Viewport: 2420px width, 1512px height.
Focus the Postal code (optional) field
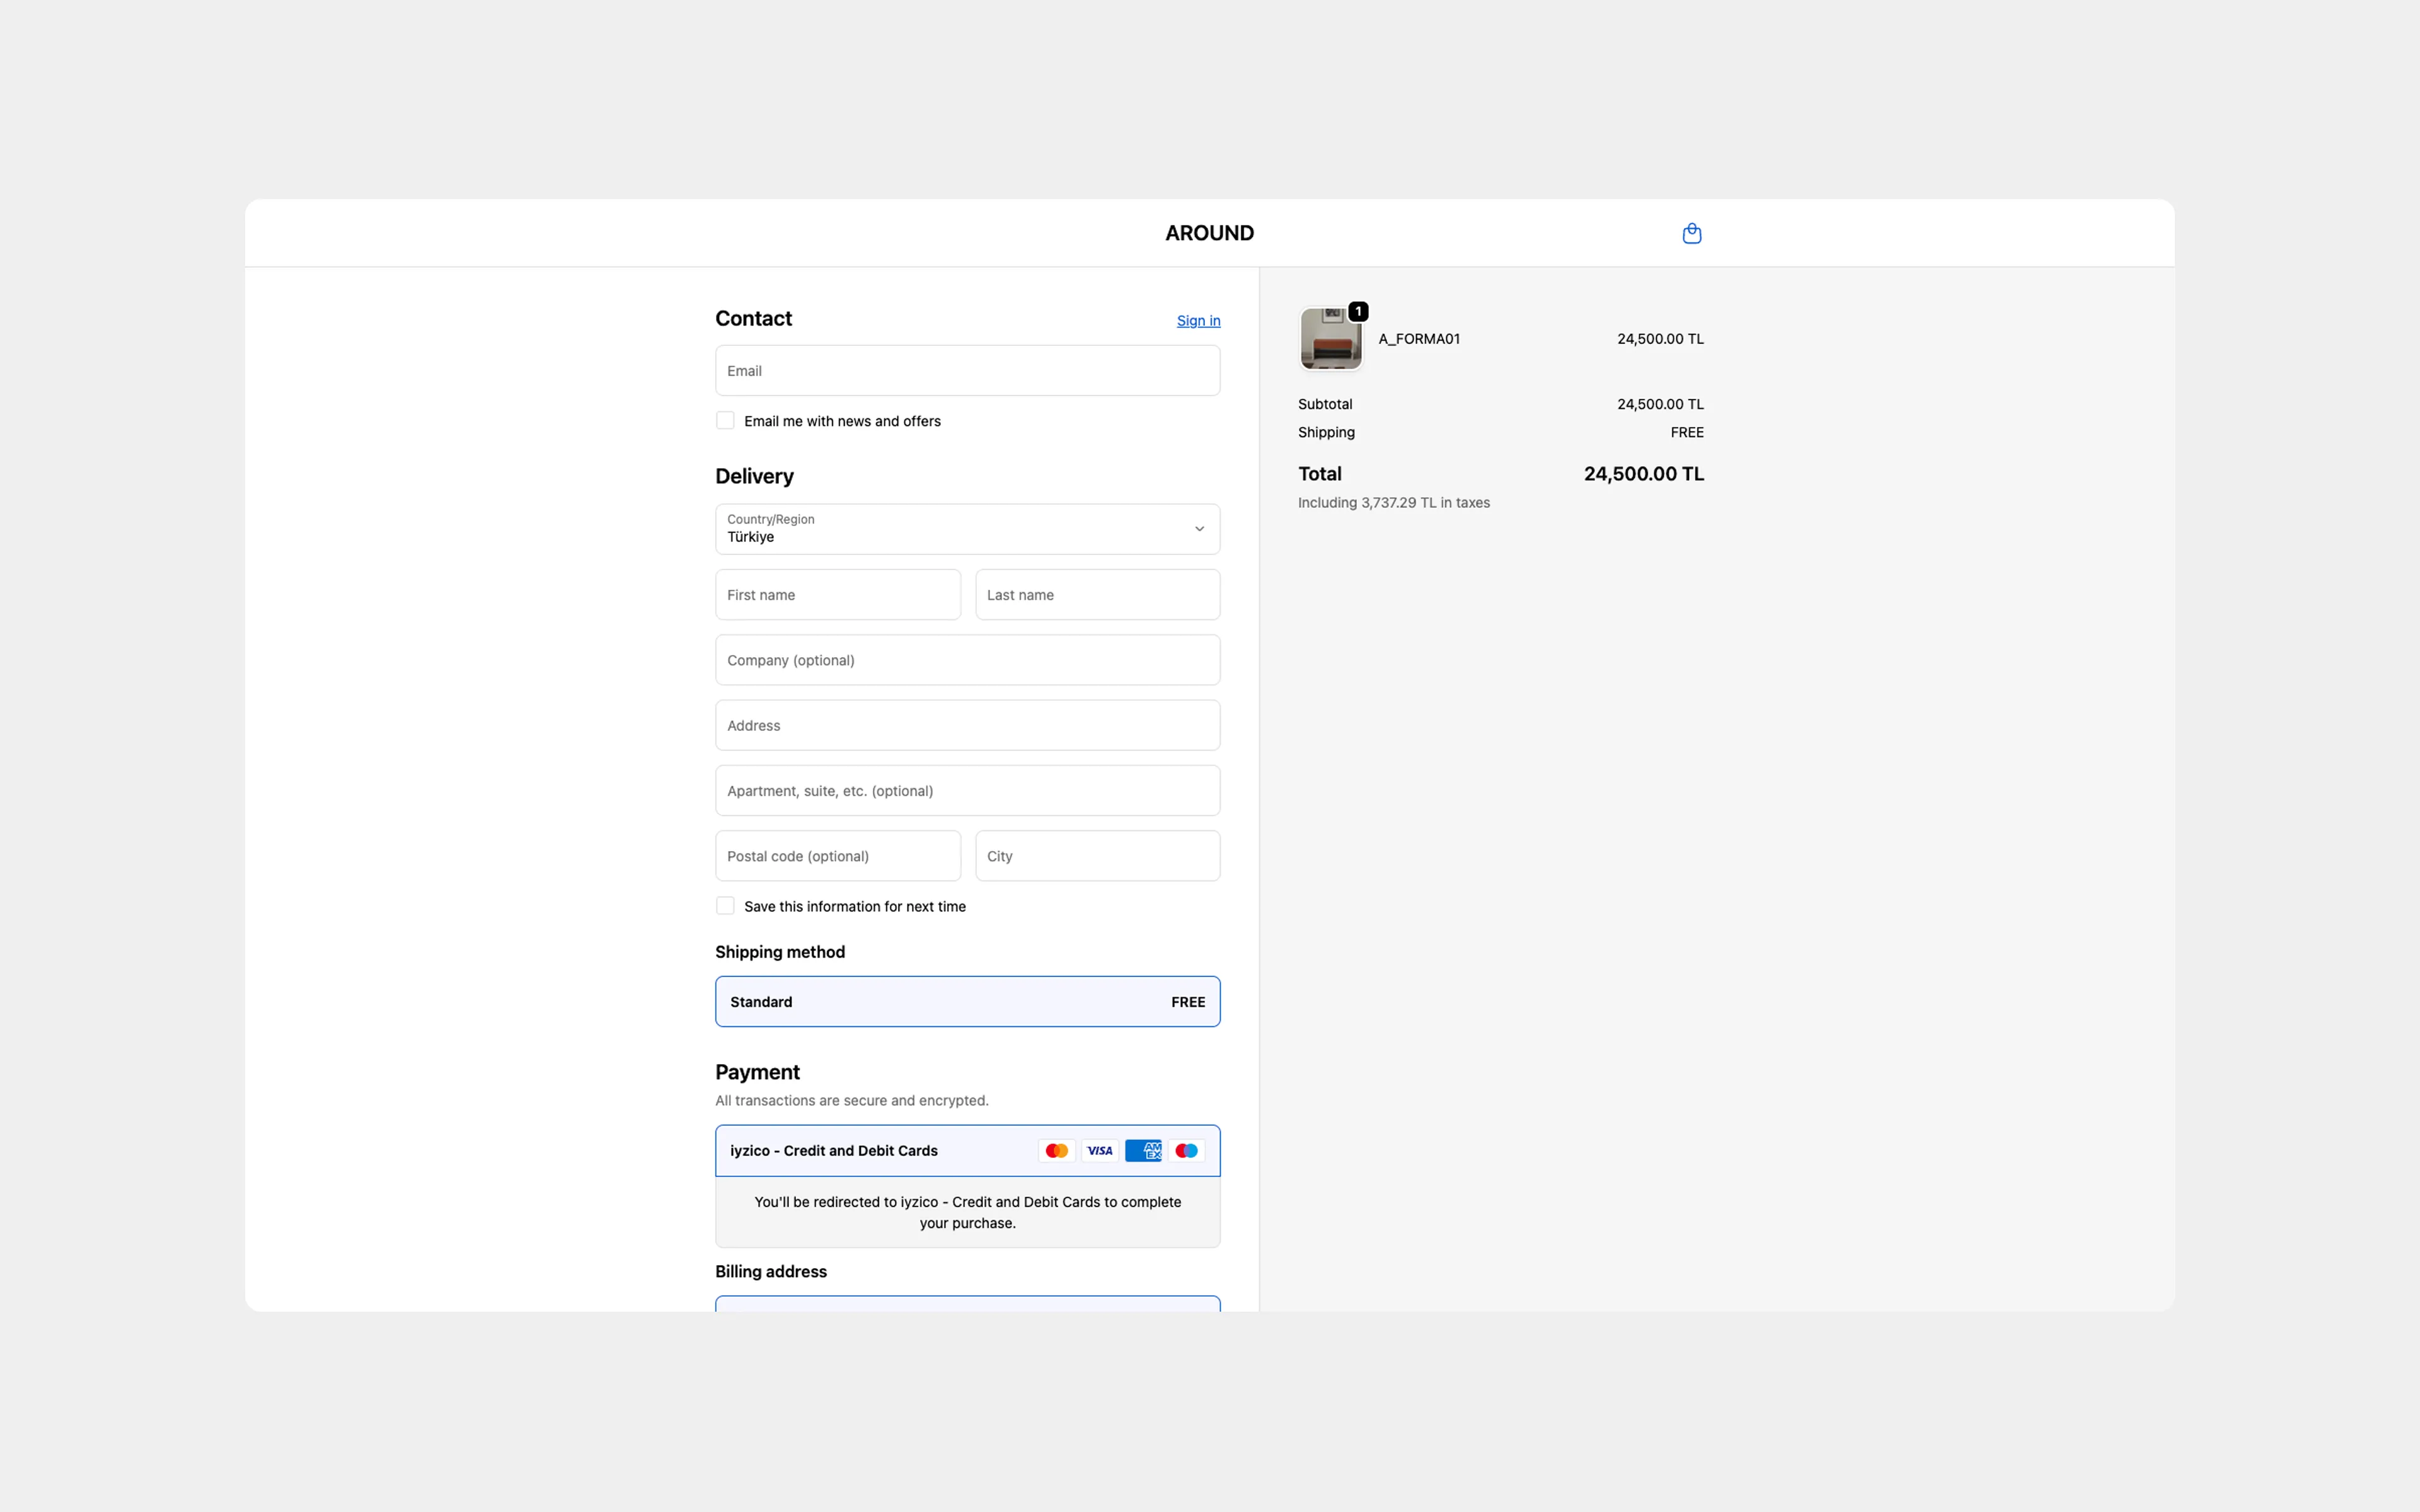coord(838,856)
